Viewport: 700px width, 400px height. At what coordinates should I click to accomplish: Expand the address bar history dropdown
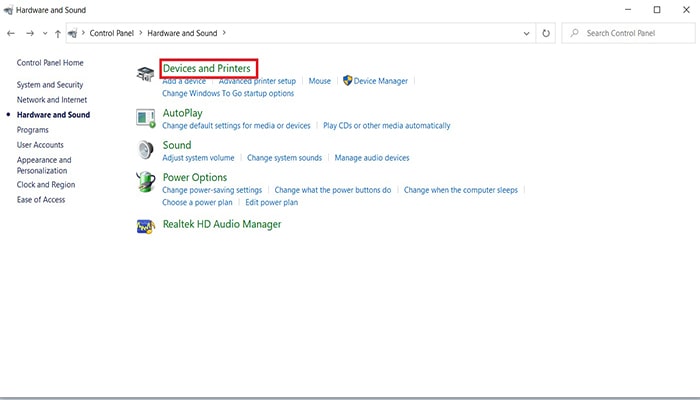(526, 33)
